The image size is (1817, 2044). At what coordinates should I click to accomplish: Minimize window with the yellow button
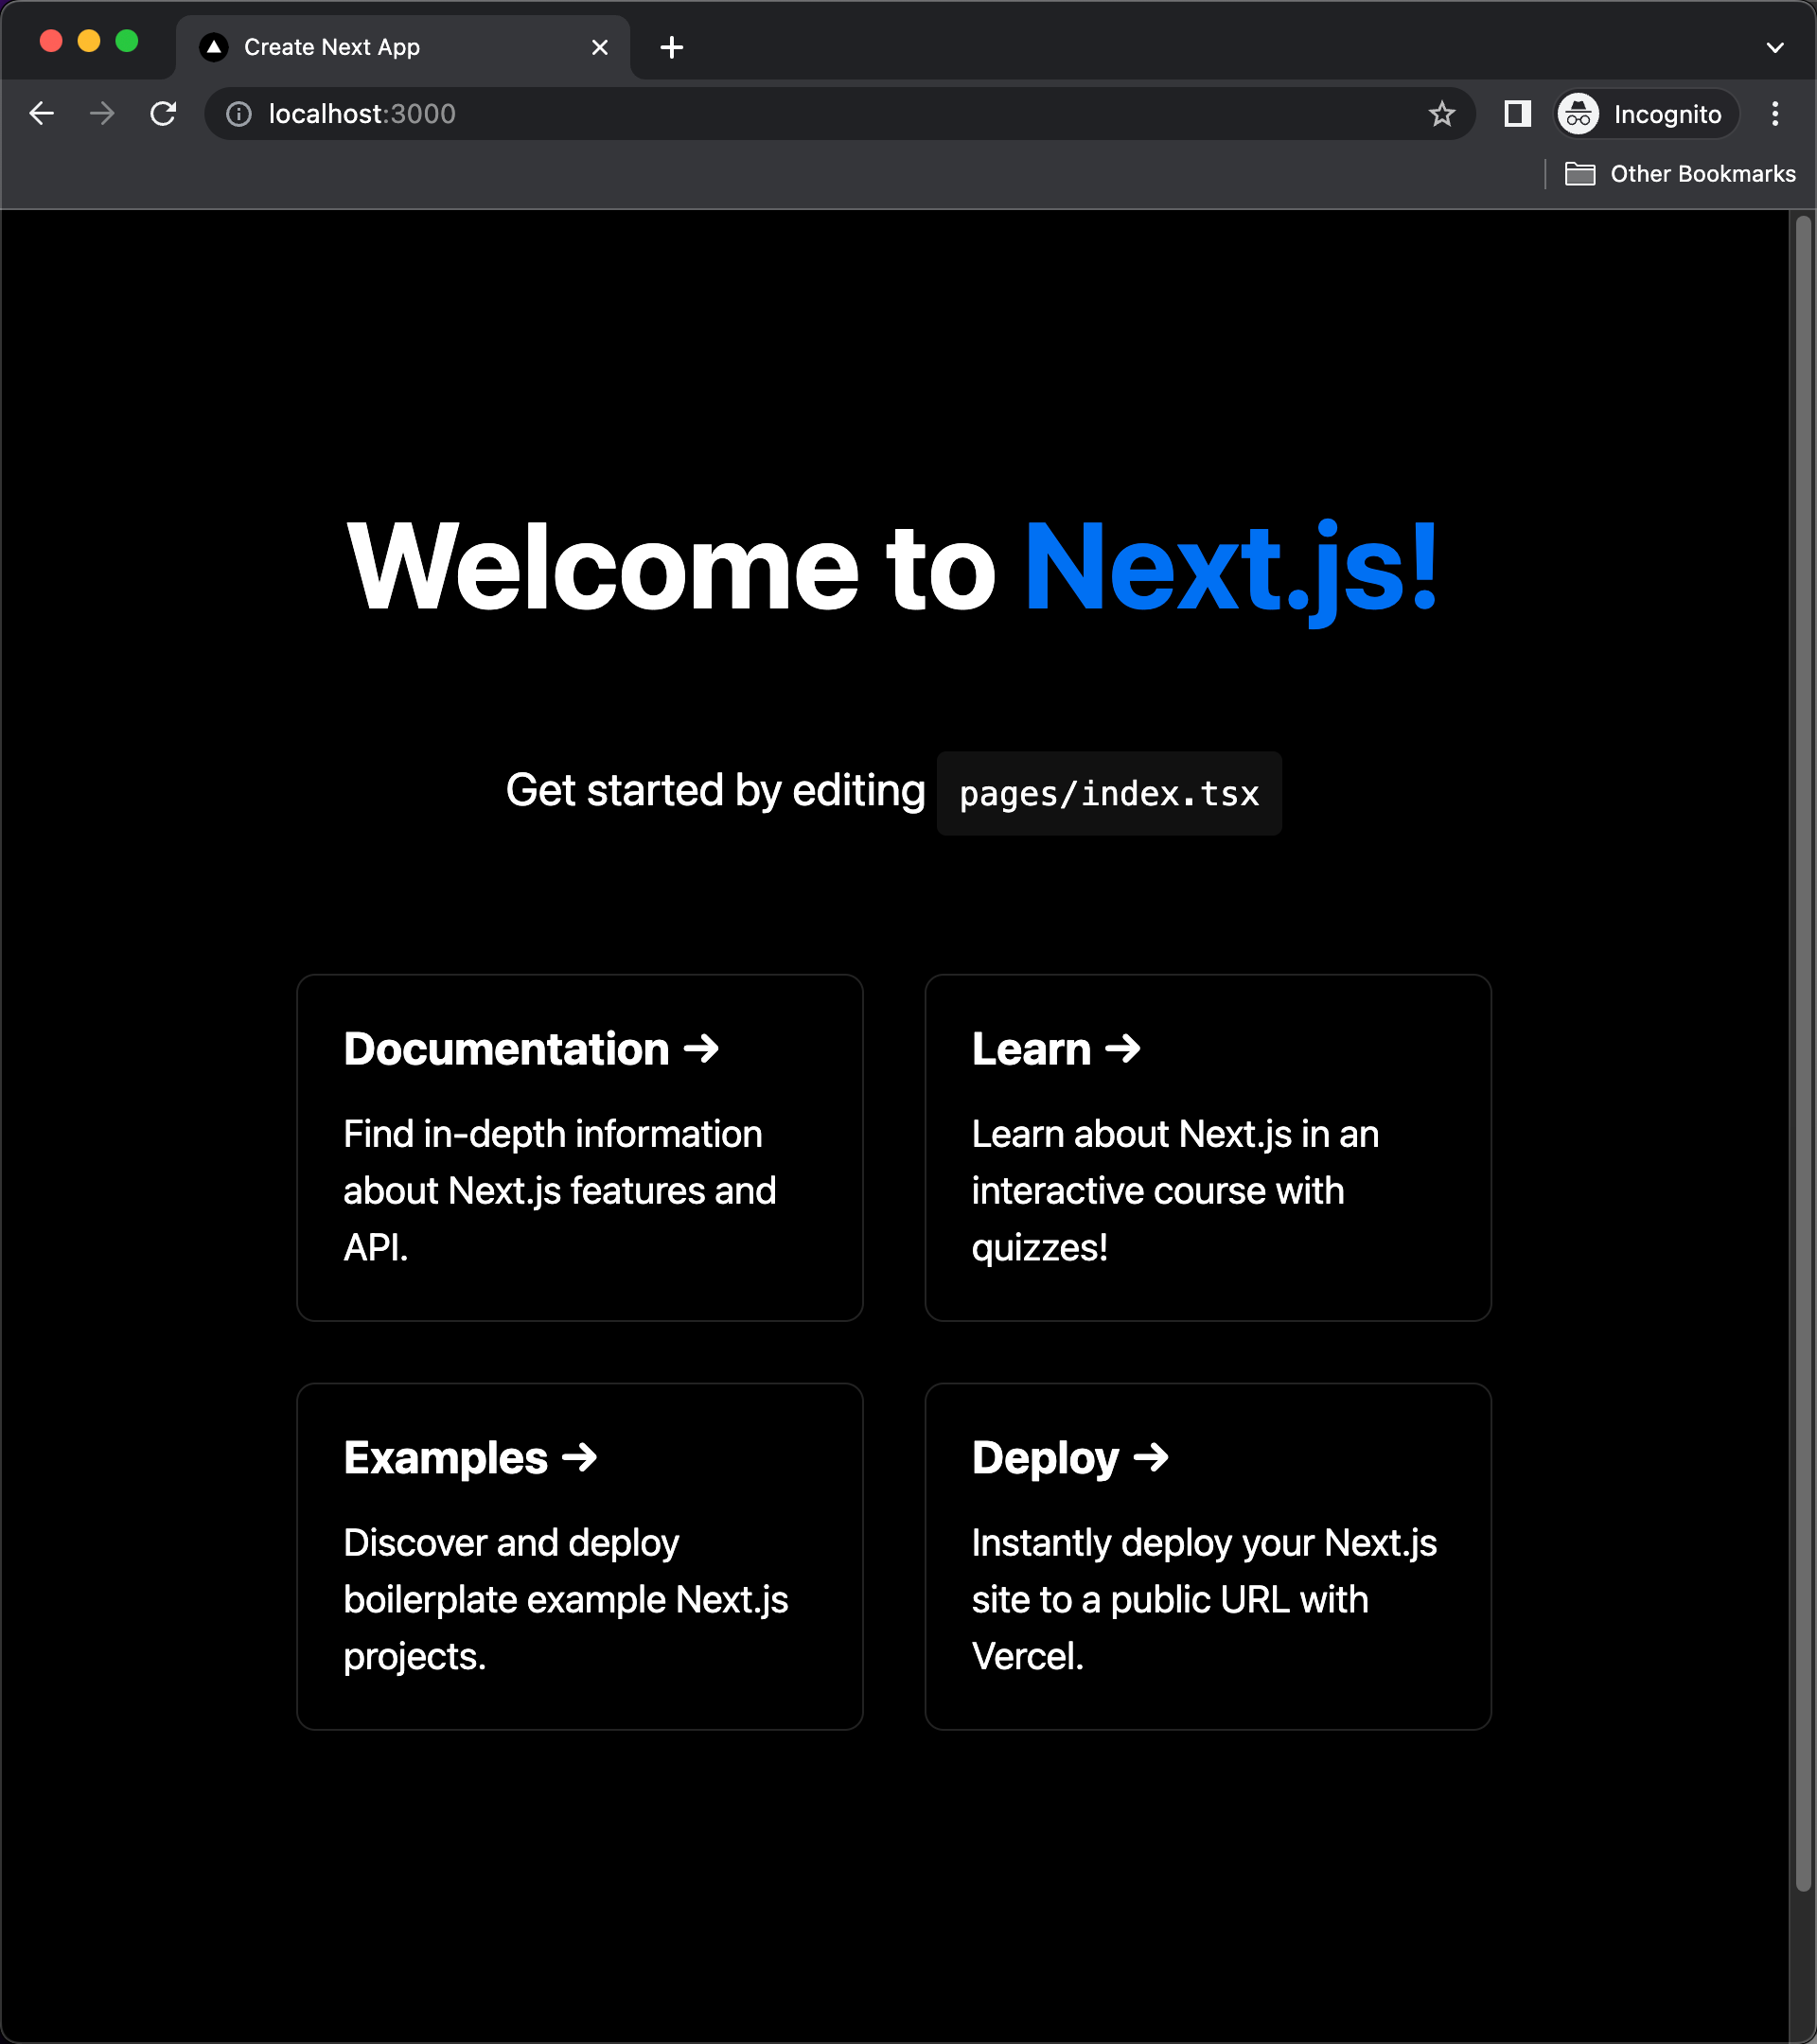click(89, 41)
